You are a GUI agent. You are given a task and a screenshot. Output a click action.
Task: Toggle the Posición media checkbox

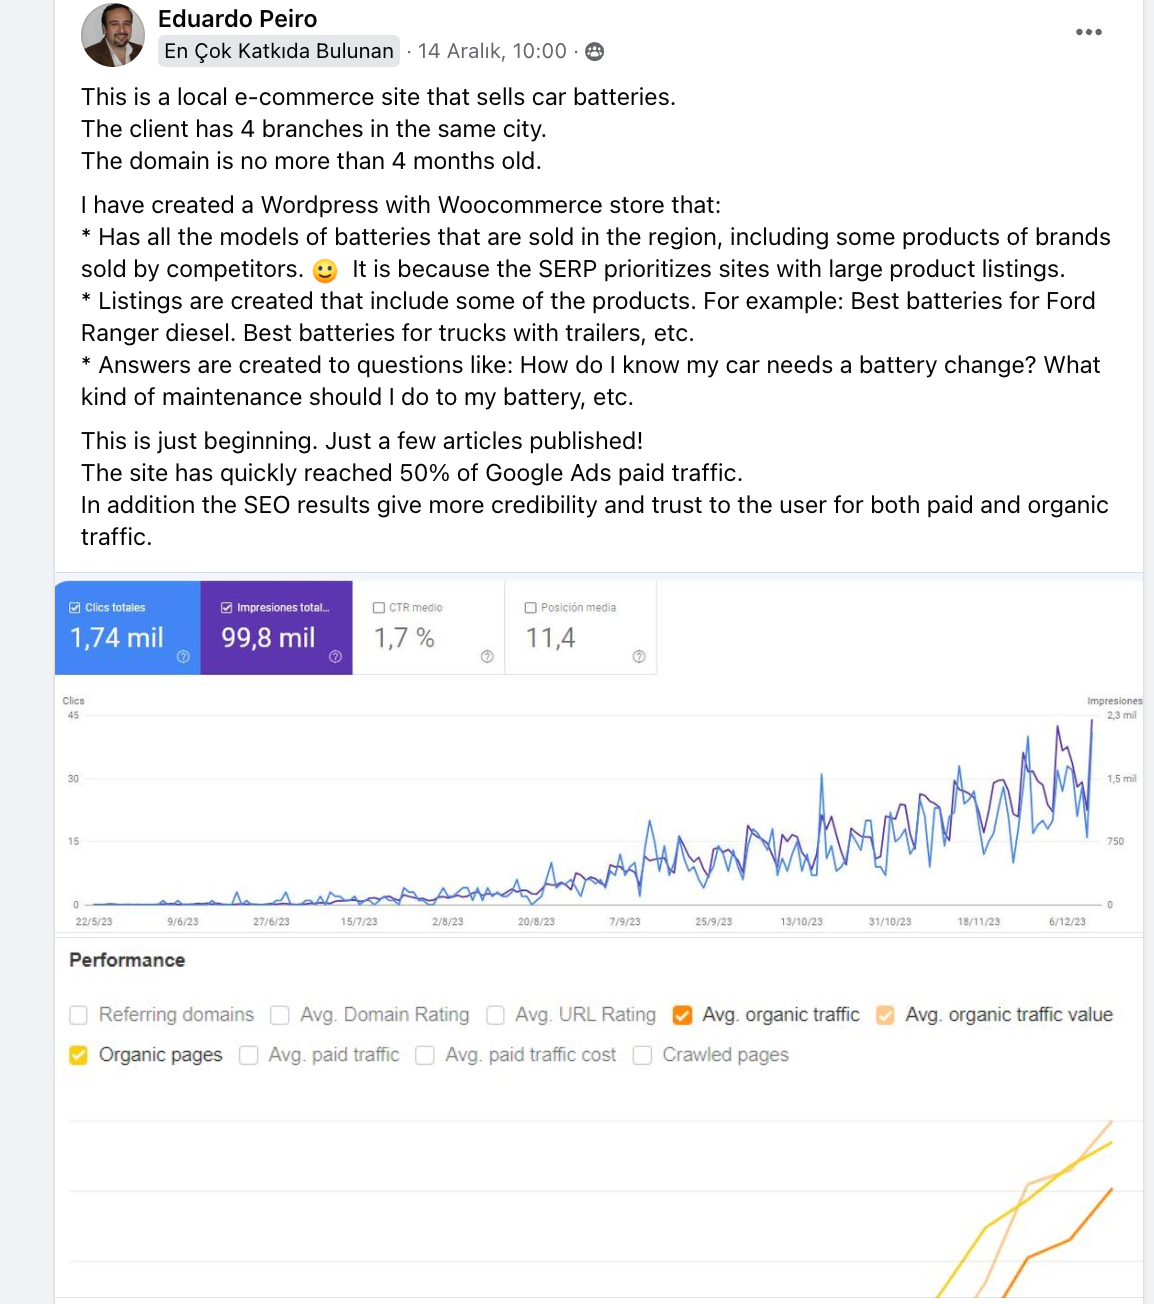click(531, 607)
